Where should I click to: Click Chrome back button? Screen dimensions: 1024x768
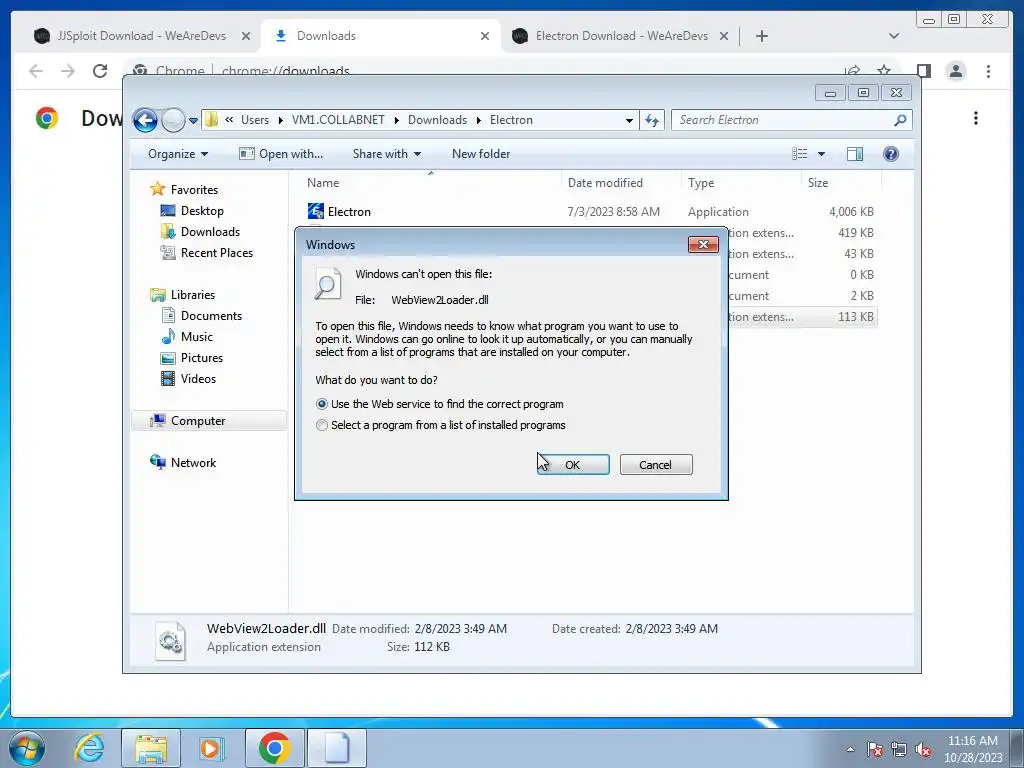(x=36, y=71)
